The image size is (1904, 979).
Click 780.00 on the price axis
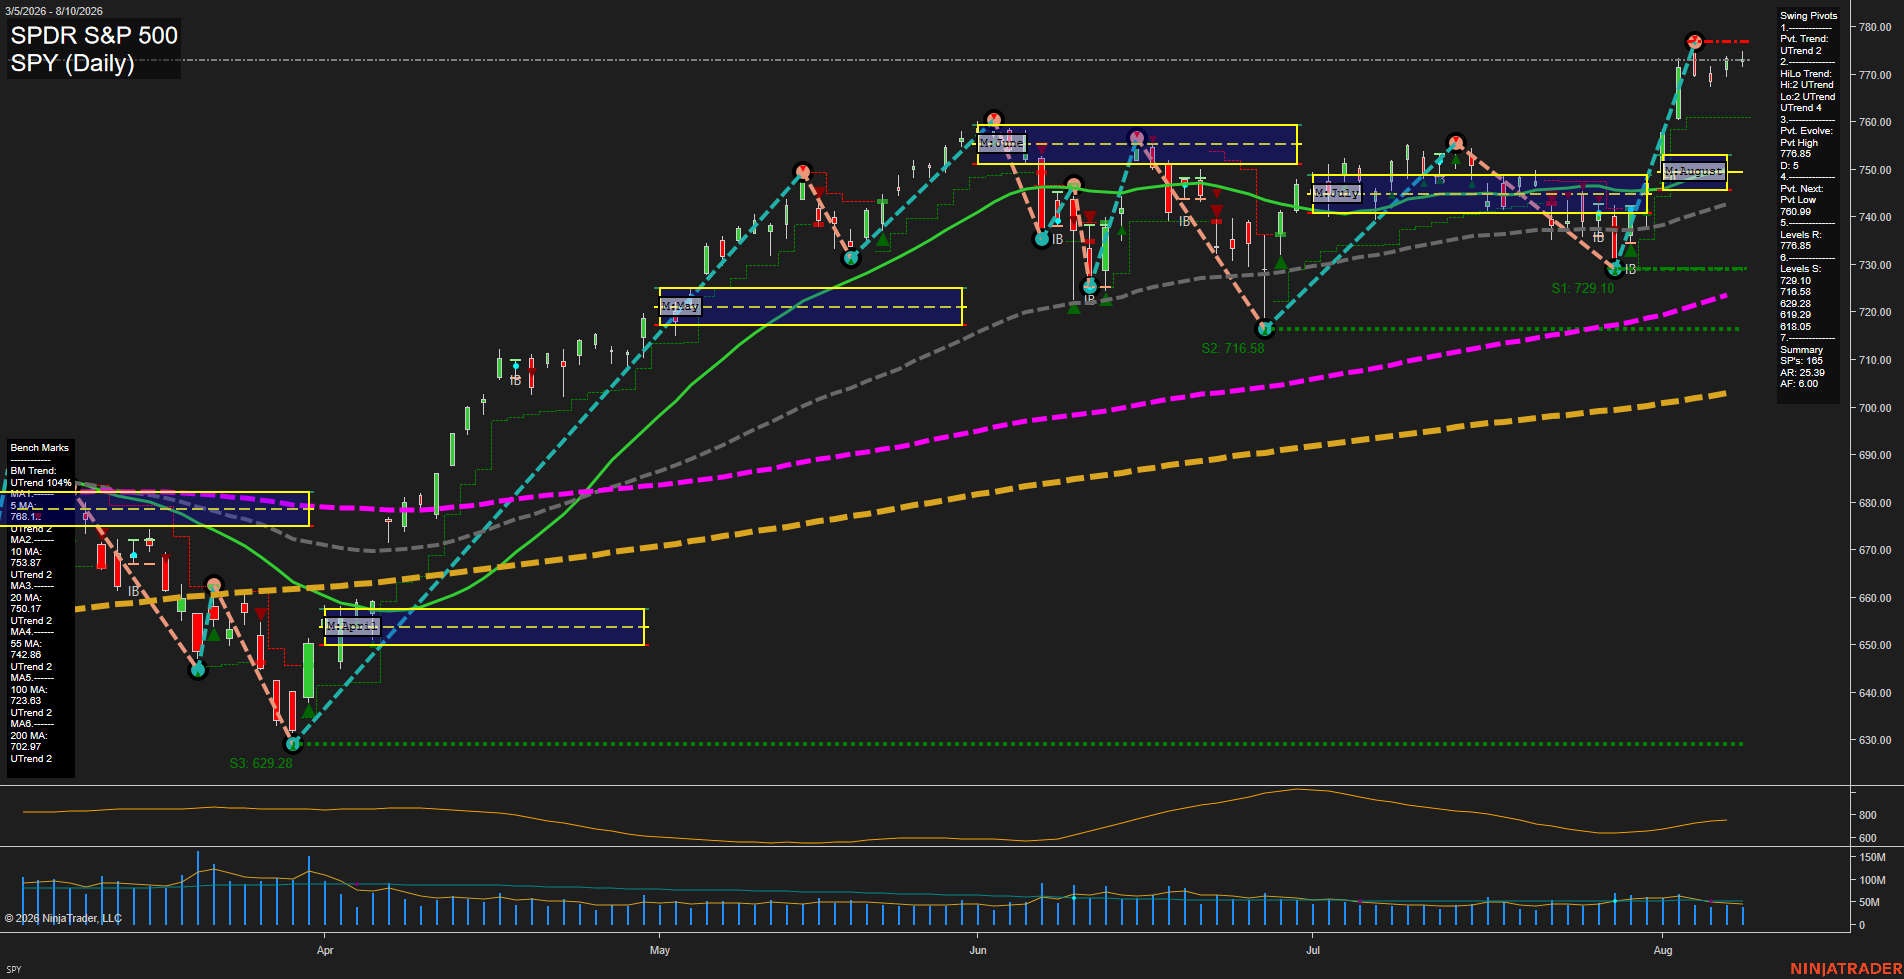(x=1875, y=28)
